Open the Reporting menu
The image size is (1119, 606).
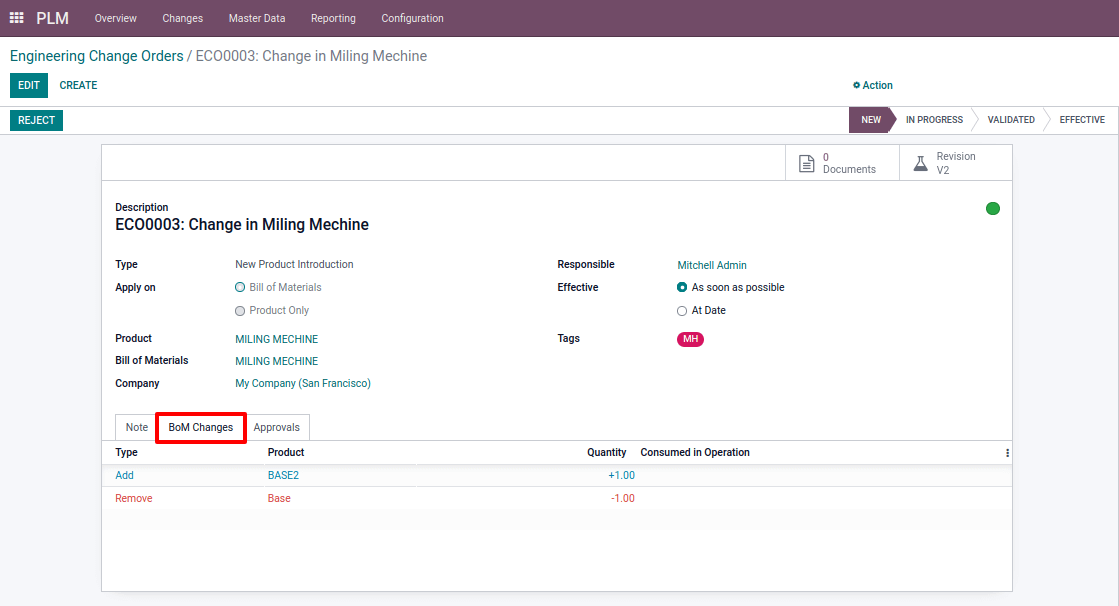coord(333,18)
